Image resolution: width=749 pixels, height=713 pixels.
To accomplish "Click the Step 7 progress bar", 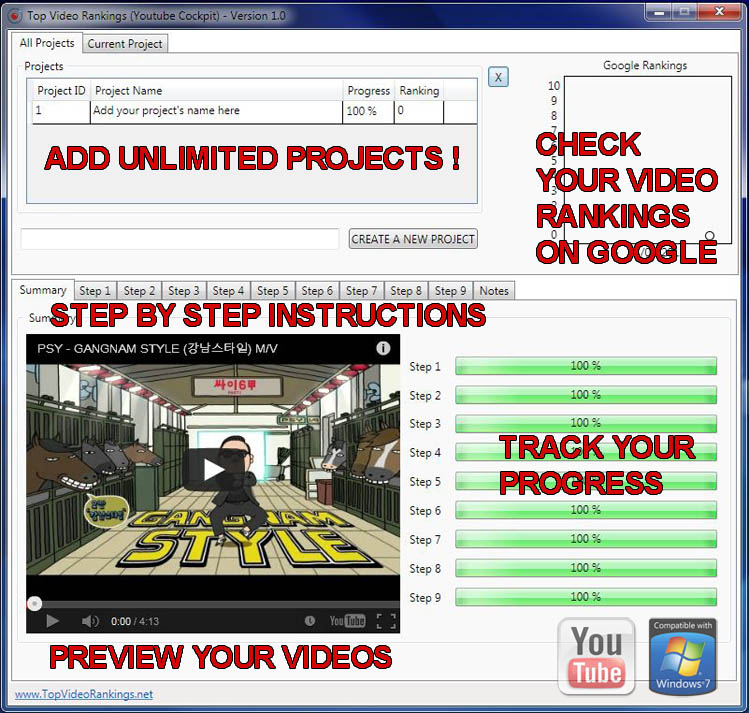I will tap(586, 539).
